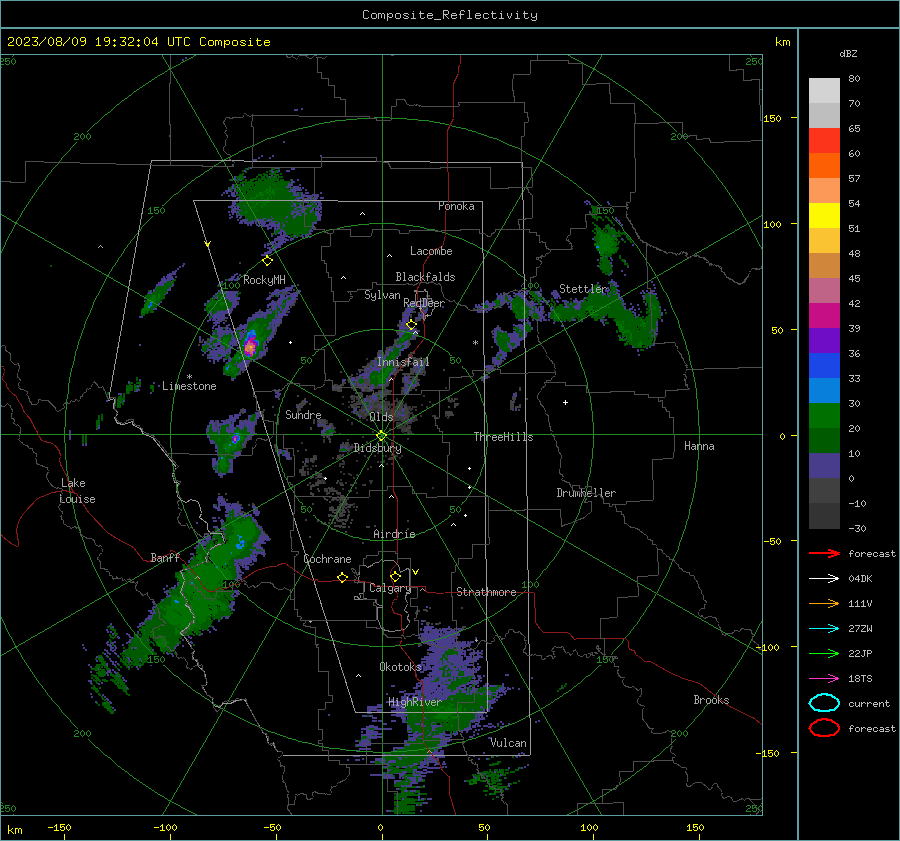Screen dimensions: 900x841
Task: Click the cyan 'current' ellipse in legend
Action: click(824, 703)
